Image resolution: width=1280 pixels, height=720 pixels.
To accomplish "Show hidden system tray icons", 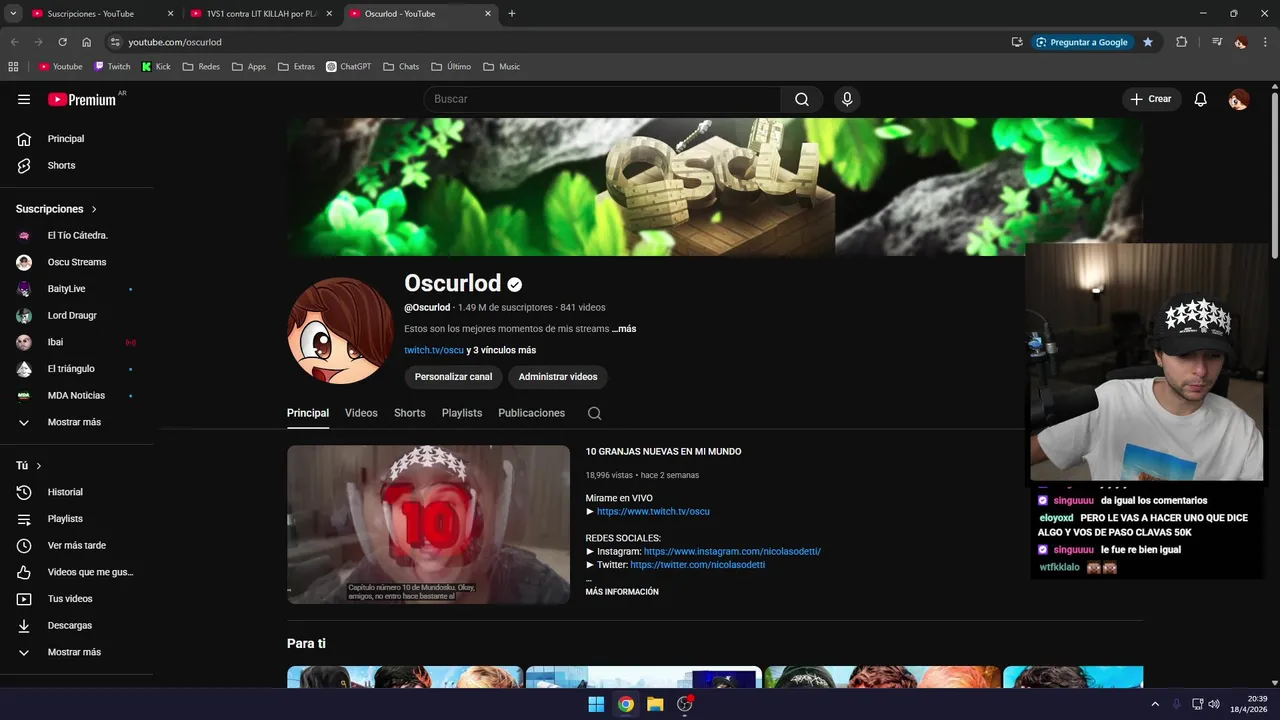I will pos(1155,704).
